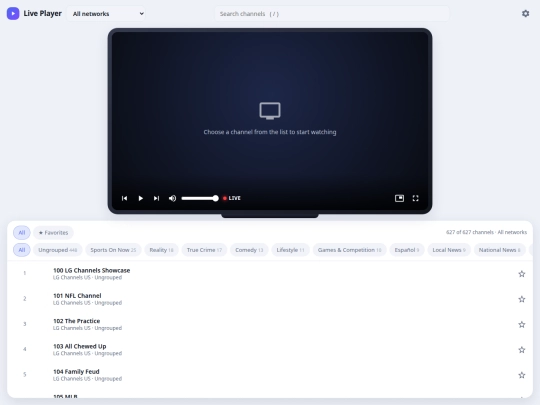Favorite 100 LG Channels Showcase star
This screenshot has width=540, height=405.
coord(521,274)
